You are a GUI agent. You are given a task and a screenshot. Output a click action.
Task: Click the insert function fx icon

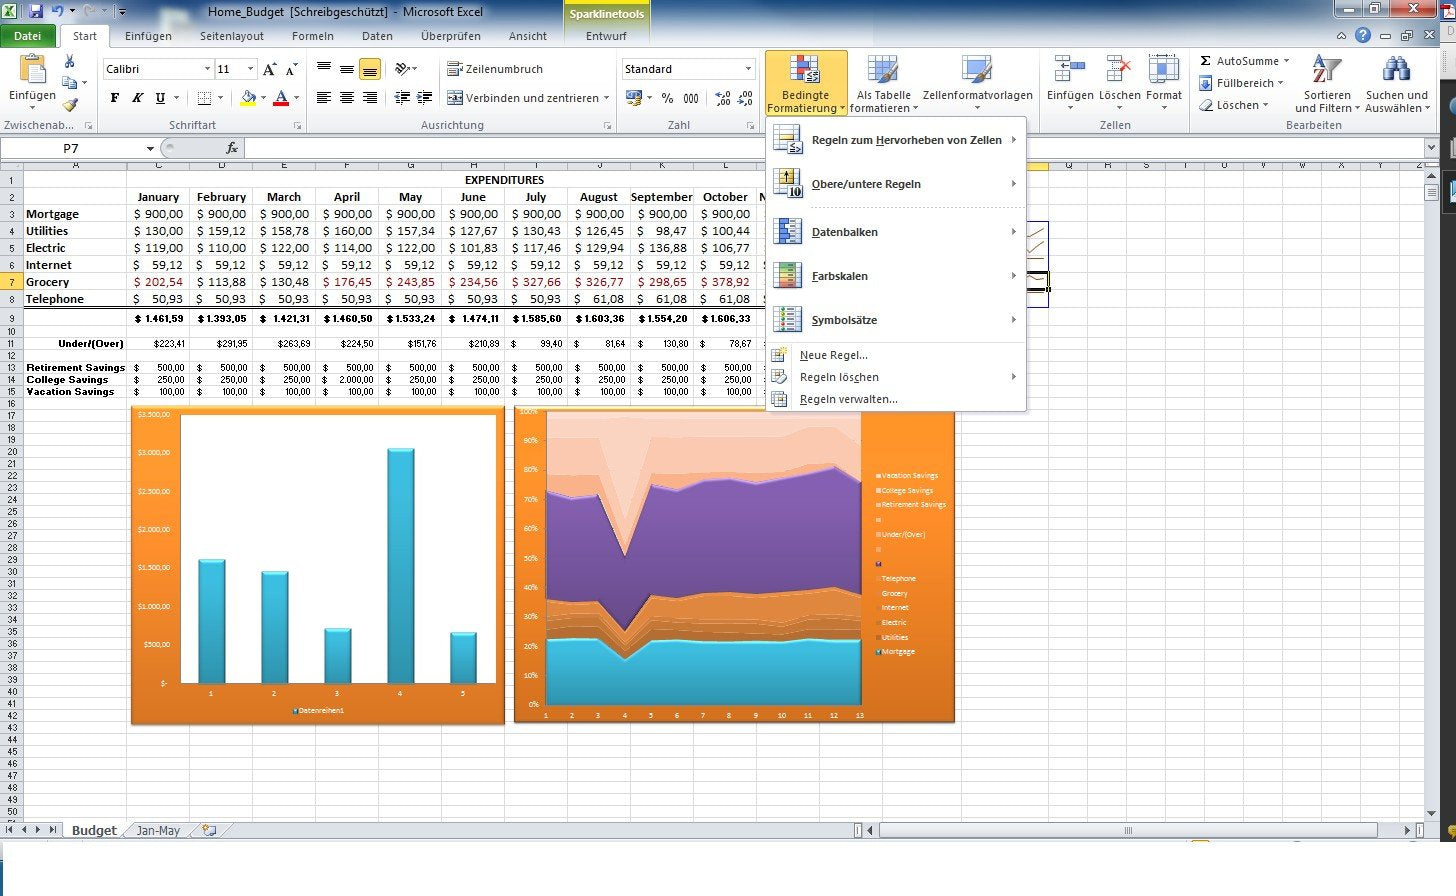tap(232, 148)
